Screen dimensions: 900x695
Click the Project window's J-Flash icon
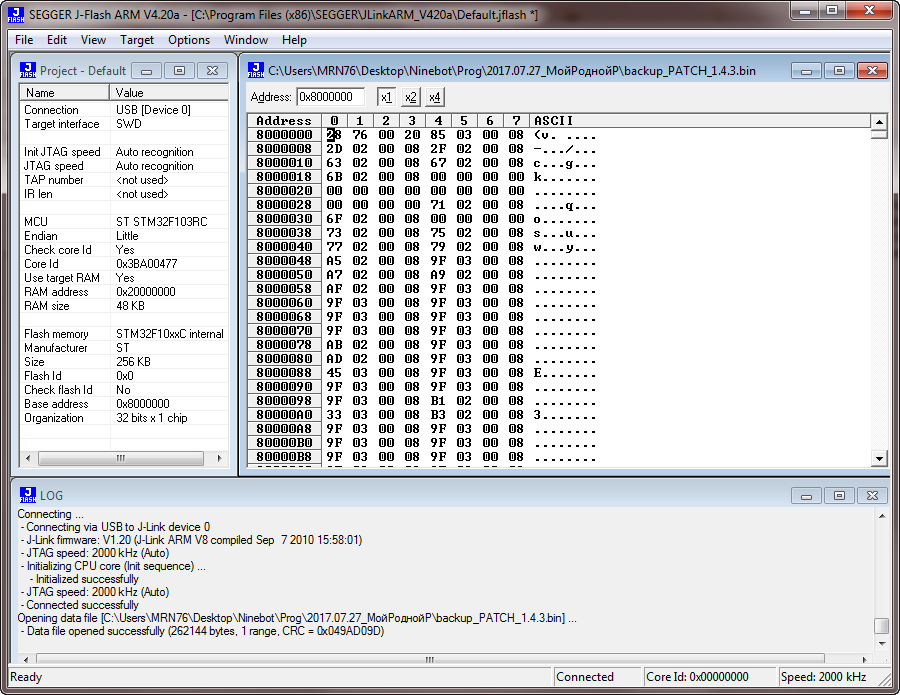pyautogui.click(x=28, y=71)
